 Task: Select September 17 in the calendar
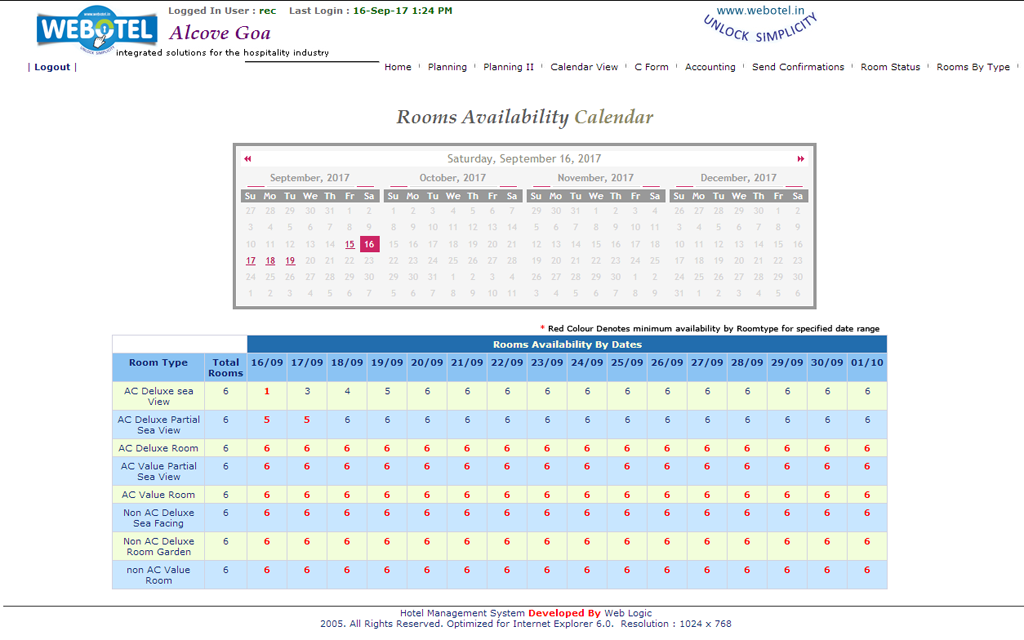(x=251, y=261)
